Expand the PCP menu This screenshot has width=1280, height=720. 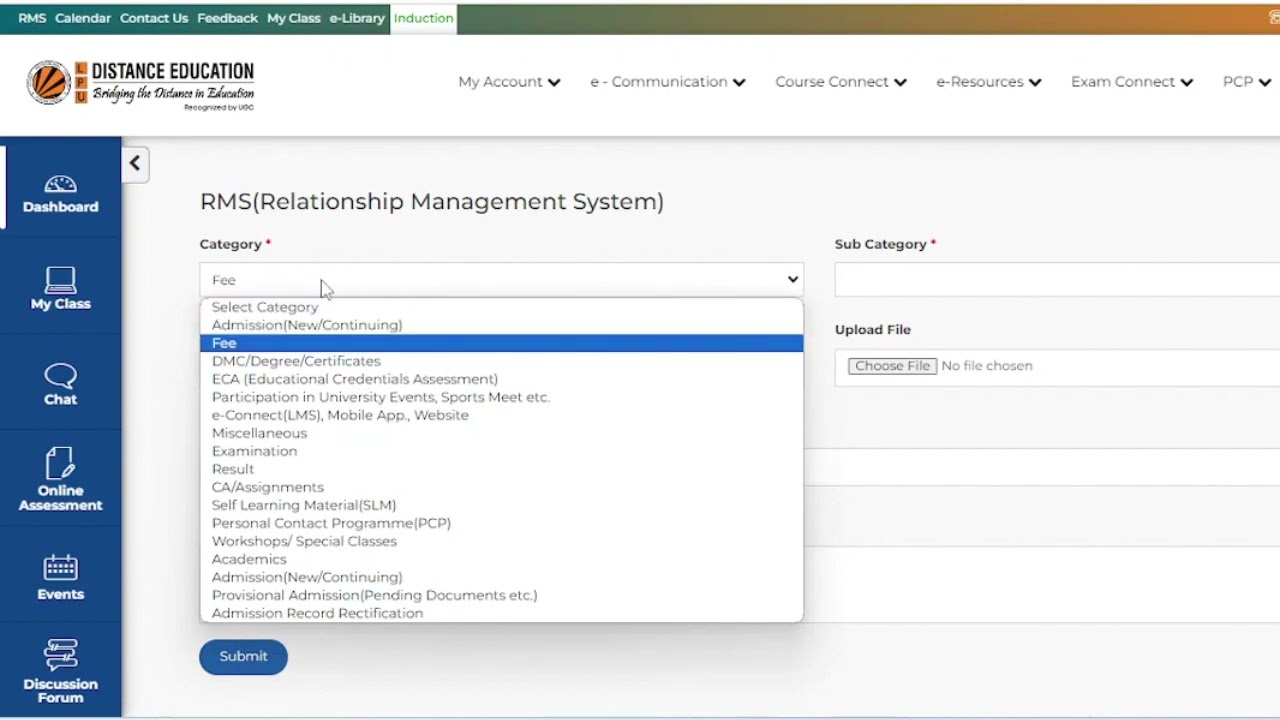coord(1246,82)
